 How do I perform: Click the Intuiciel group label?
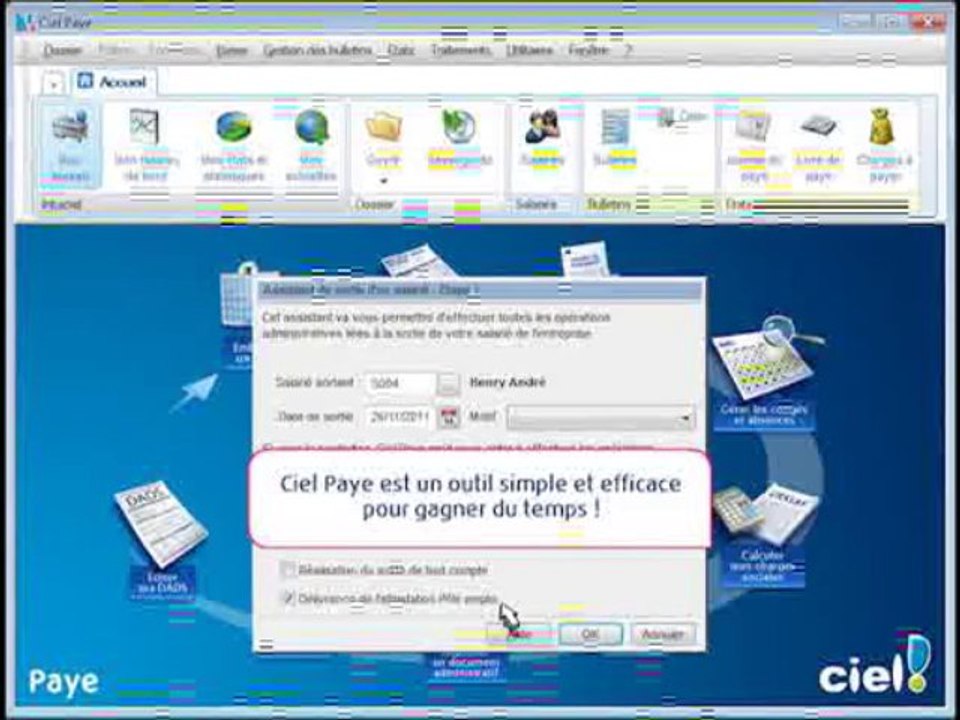click(61, 204)
